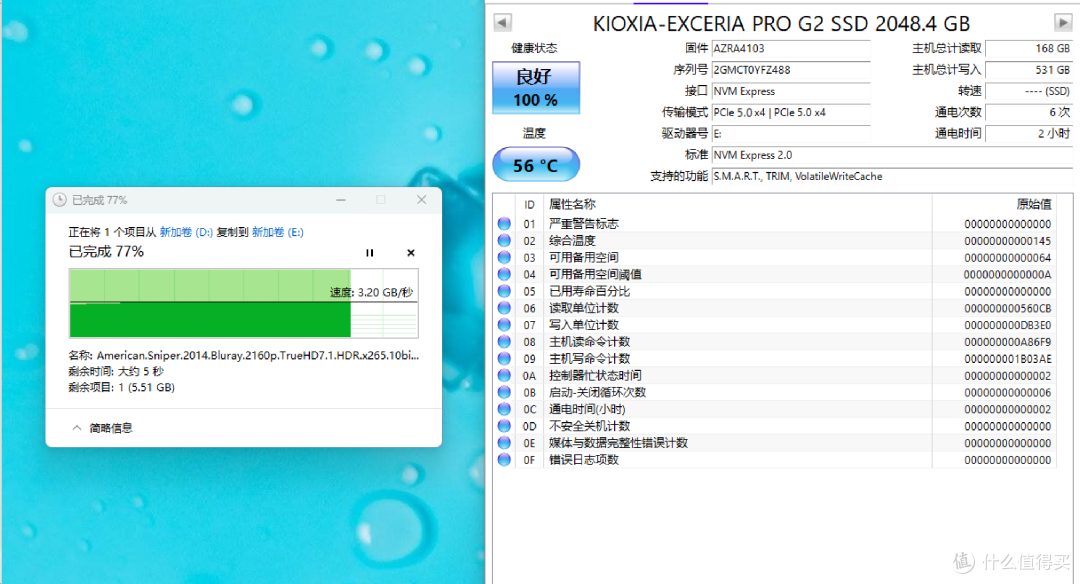Viewport: 1080px width, 584px height.
Task: Select the 写入单位计数 attribute name
Action: 583,325
